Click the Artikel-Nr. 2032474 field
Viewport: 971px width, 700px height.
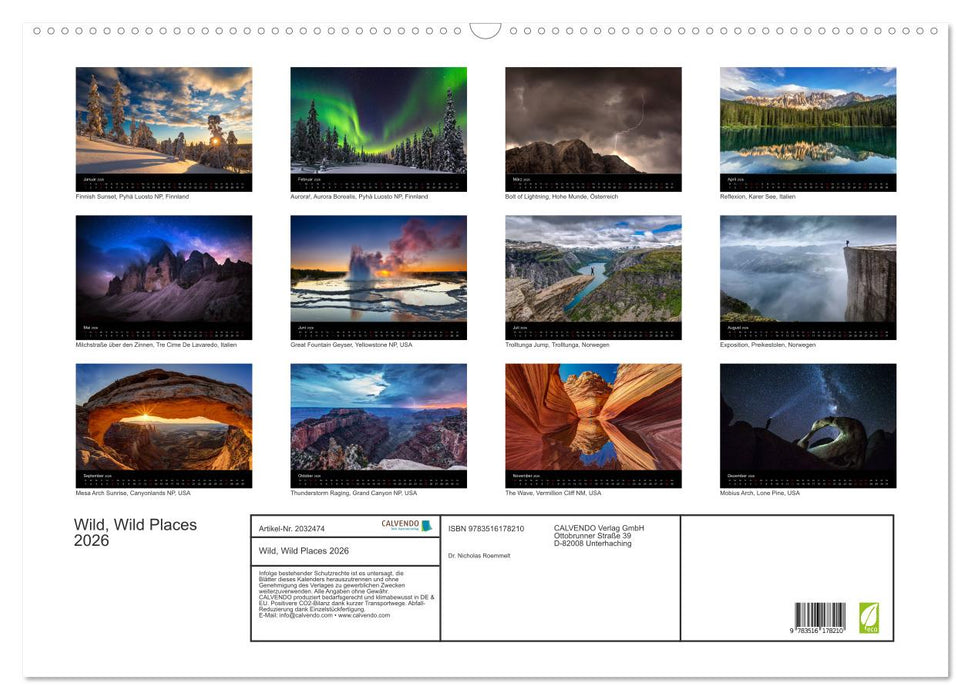[292, 528]
